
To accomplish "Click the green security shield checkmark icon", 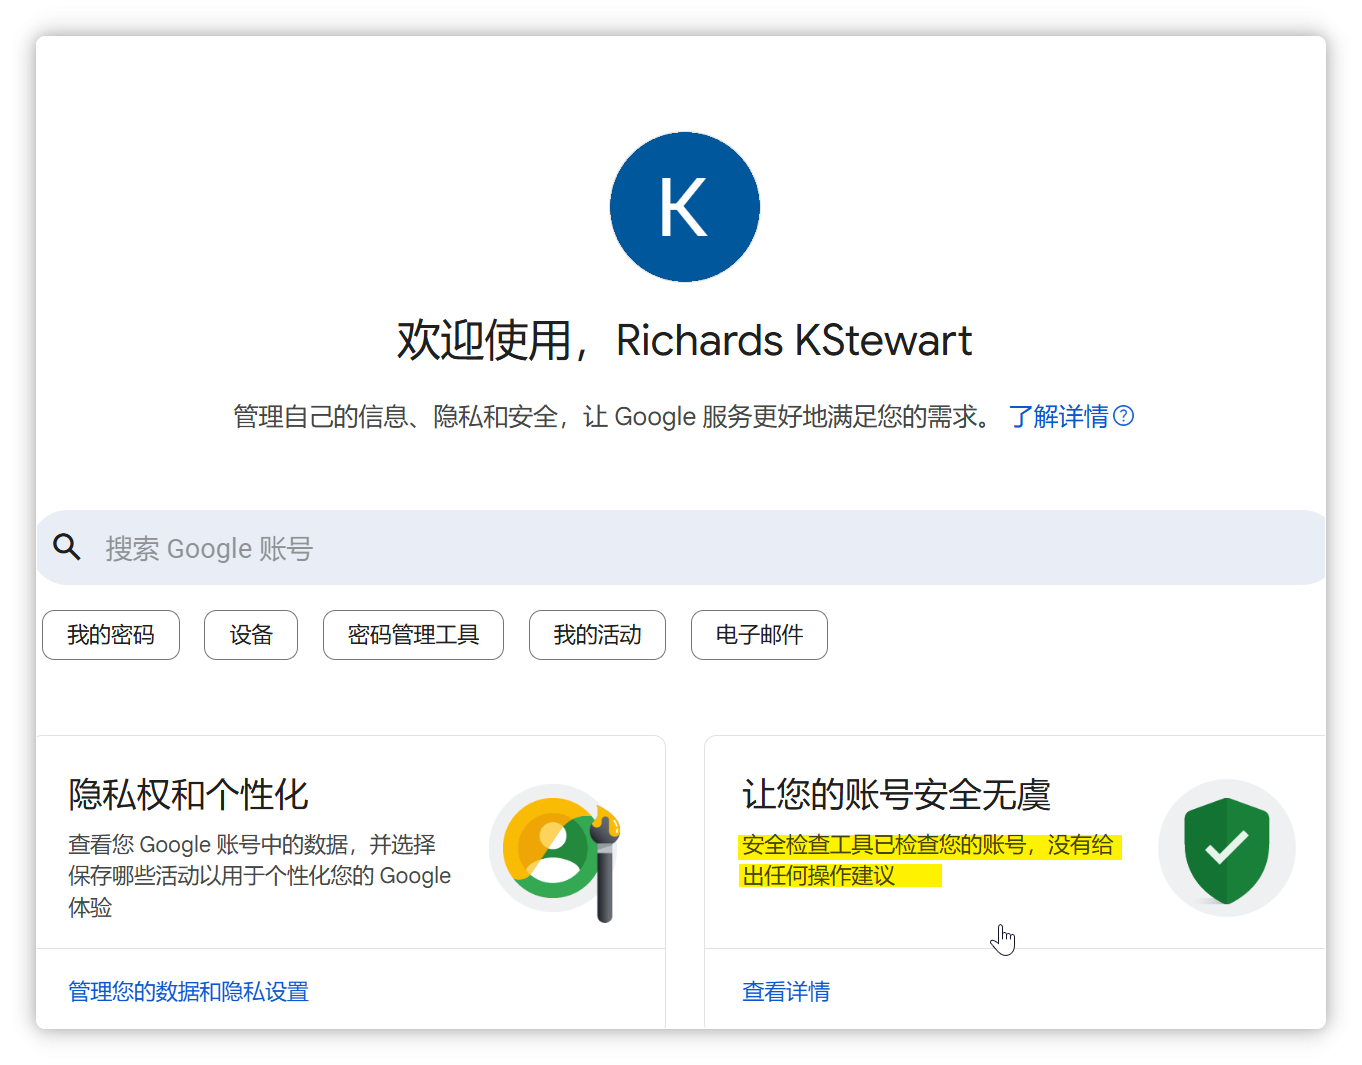I will tap(1227, 849).
